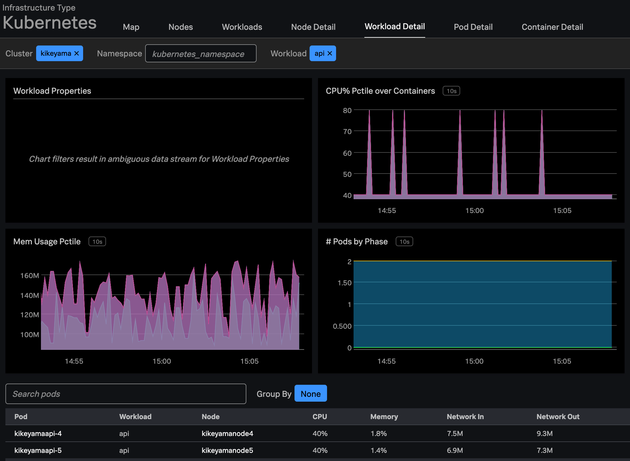The height and width of the screenshot is (461, 630).
Task: Open pod kikeyamaapi-5
Action: tap(38, 450)
